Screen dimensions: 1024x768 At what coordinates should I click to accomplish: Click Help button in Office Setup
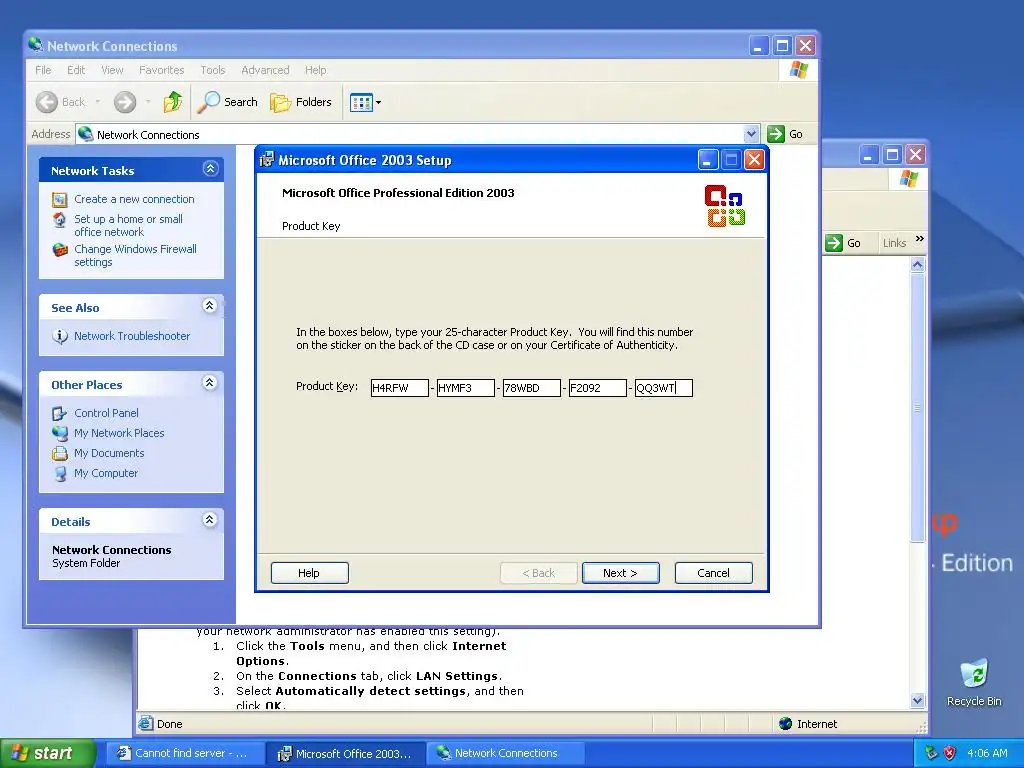[x=310, y=573]
